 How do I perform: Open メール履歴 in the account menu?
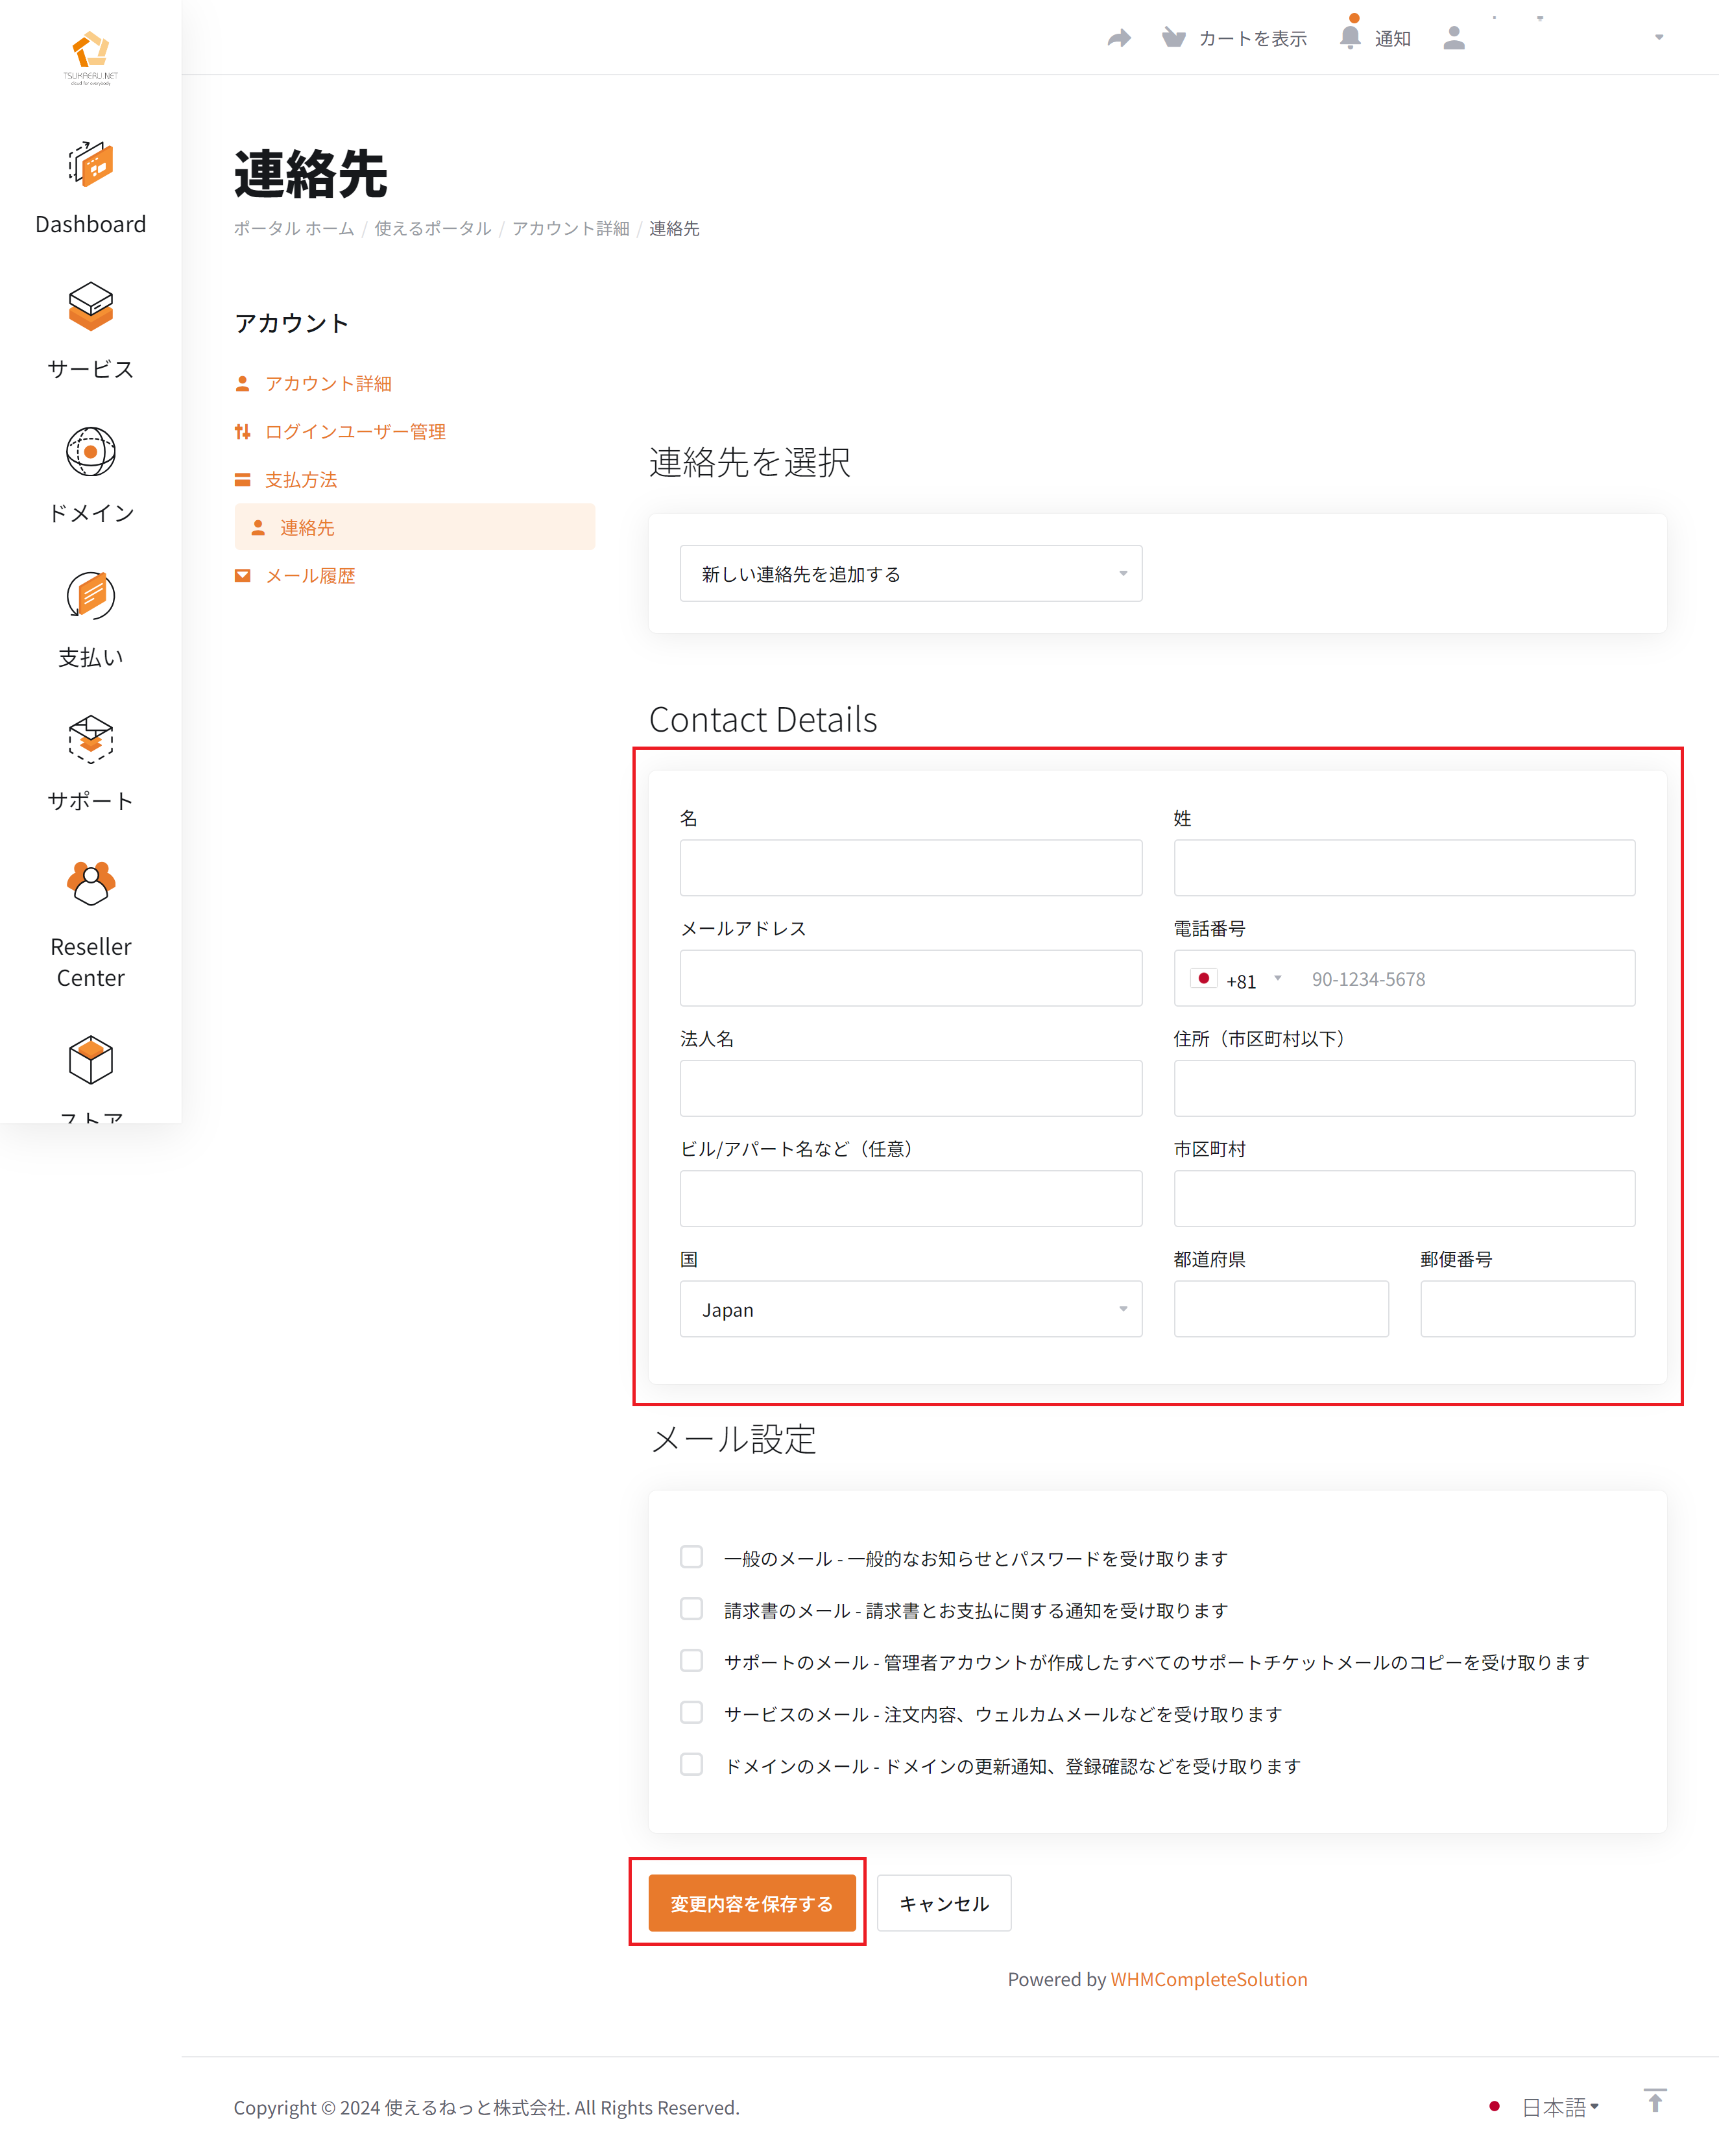[x=310, y=576]
